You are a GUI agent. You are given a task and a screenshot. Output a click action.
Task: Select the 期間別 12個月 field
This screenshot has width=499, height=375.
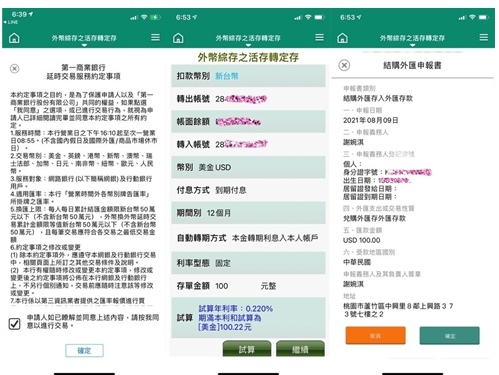(248, 213)
